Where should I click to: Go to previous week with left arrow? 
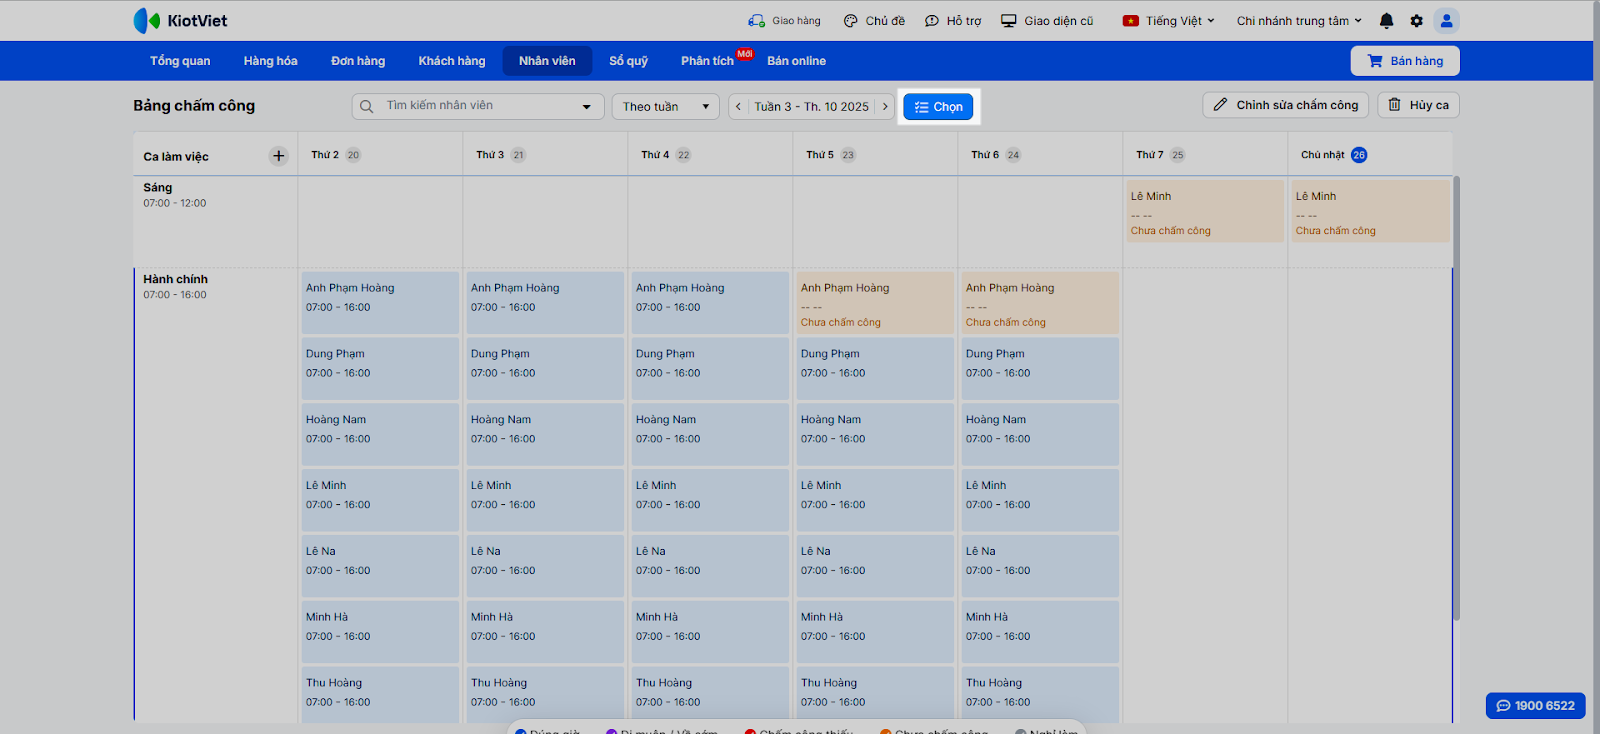739,107
